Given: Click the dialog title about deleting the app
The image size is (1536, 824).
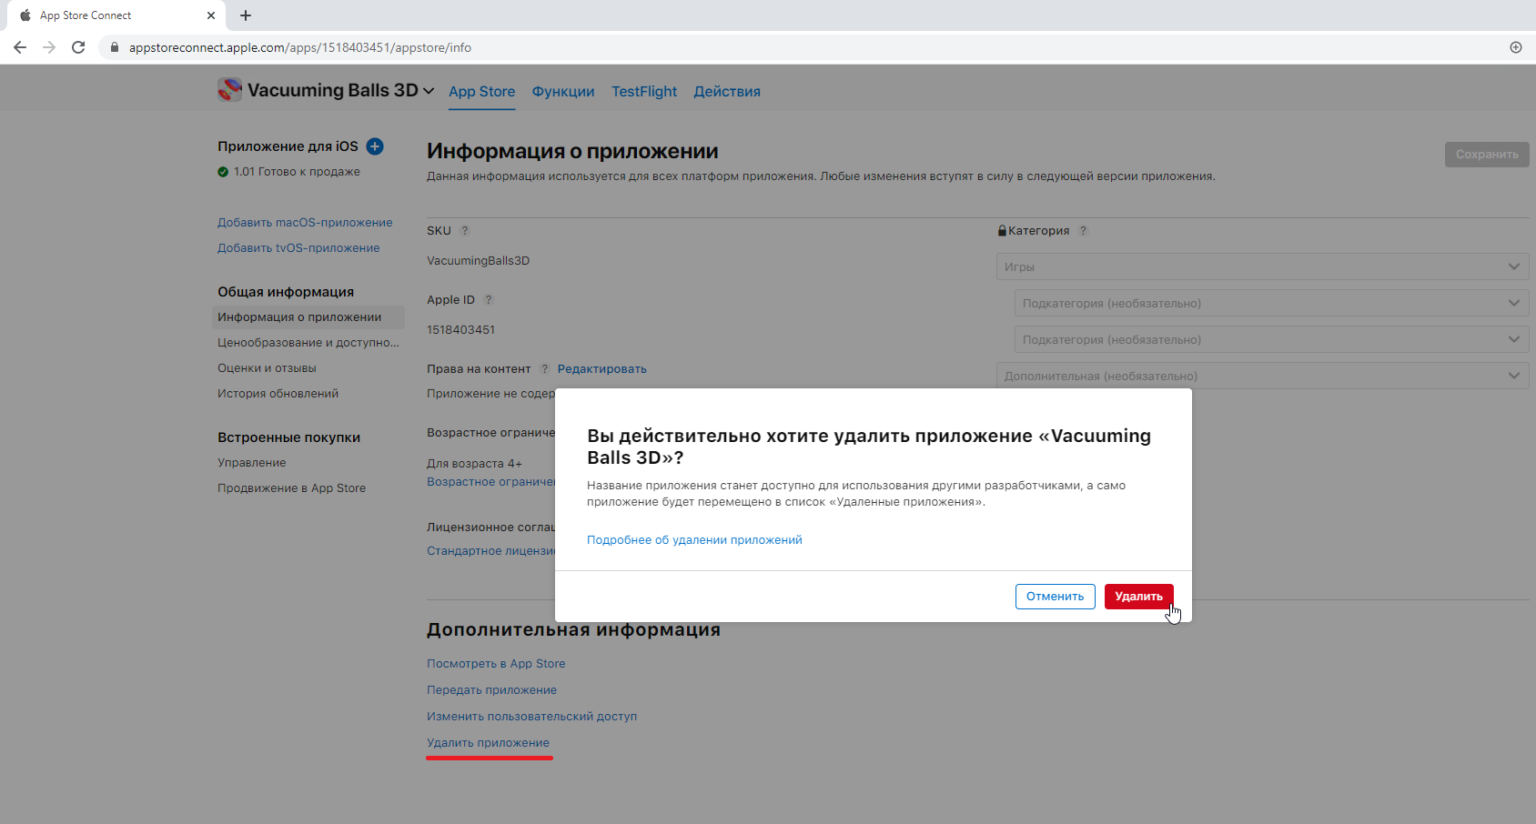Looking at the screenshot, I should click(x=869, y=447).
